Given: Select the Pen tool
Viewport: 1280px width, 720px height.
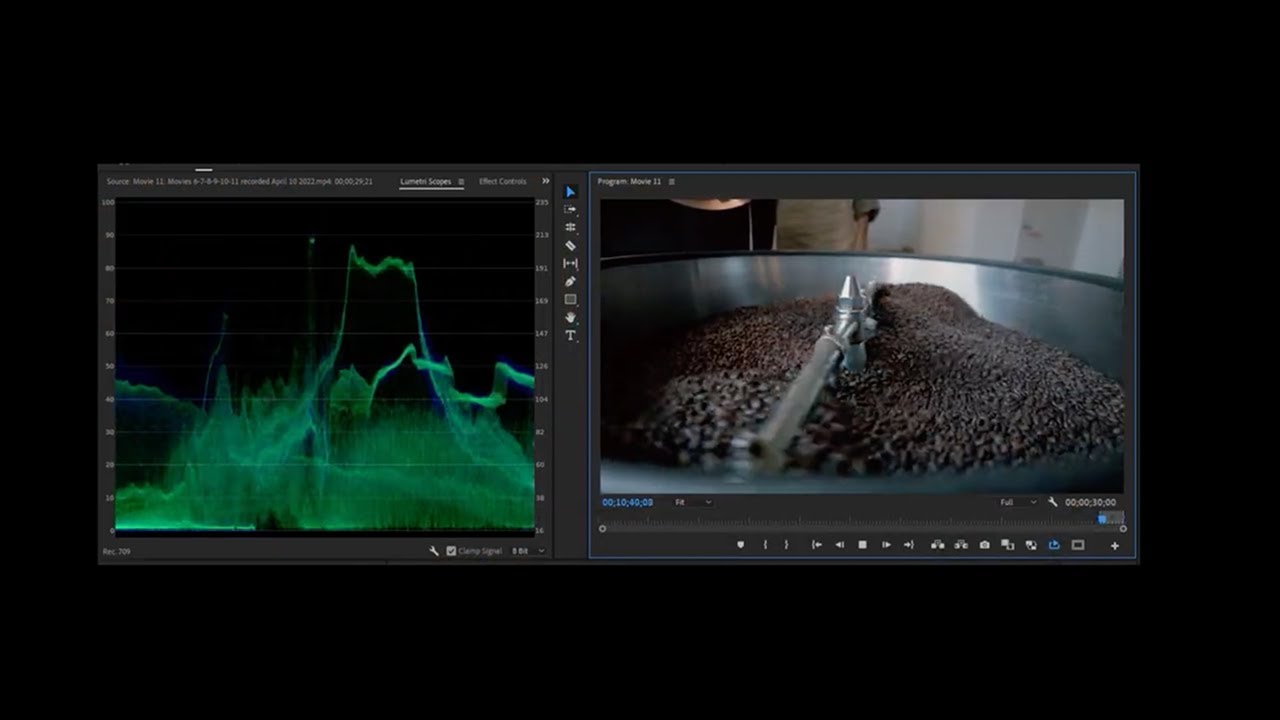Looking at the screenshot, I should tap(570, 281).
